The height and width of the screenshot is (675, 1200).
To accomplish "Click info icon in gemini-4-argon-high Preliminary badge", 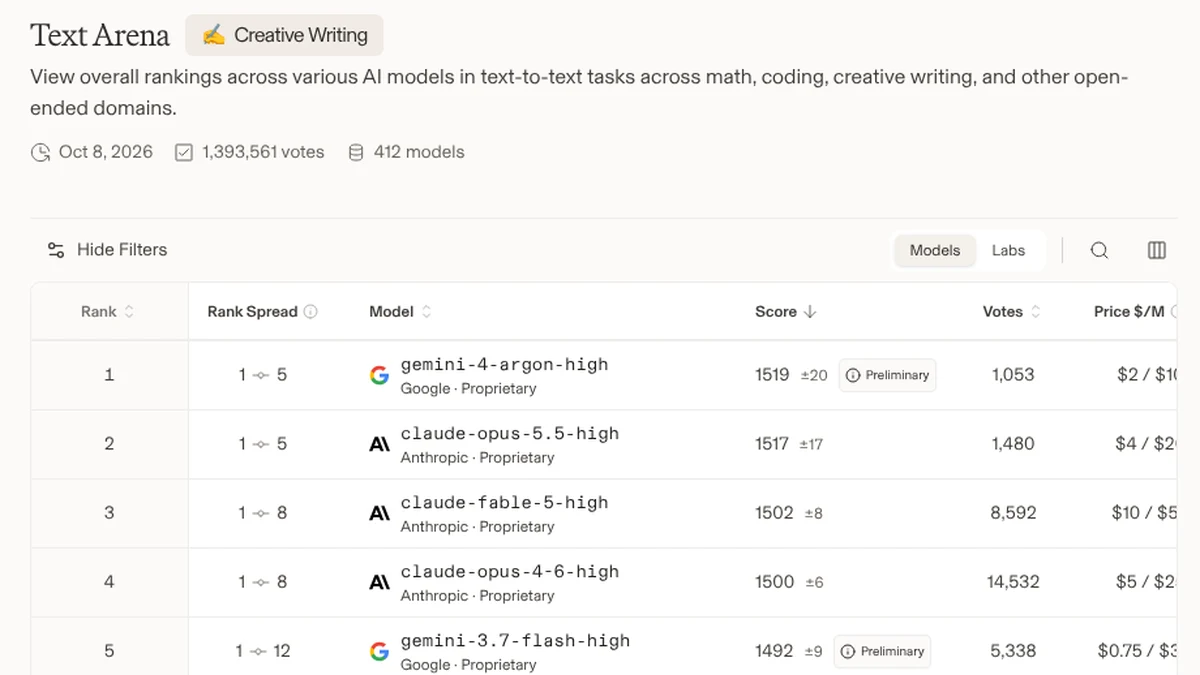I will (x=853, y=375).
